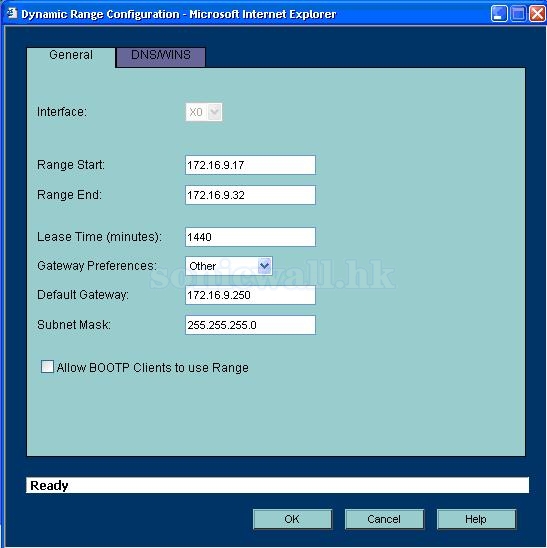Confirm settings with the OK button

(x=292, y=519)
